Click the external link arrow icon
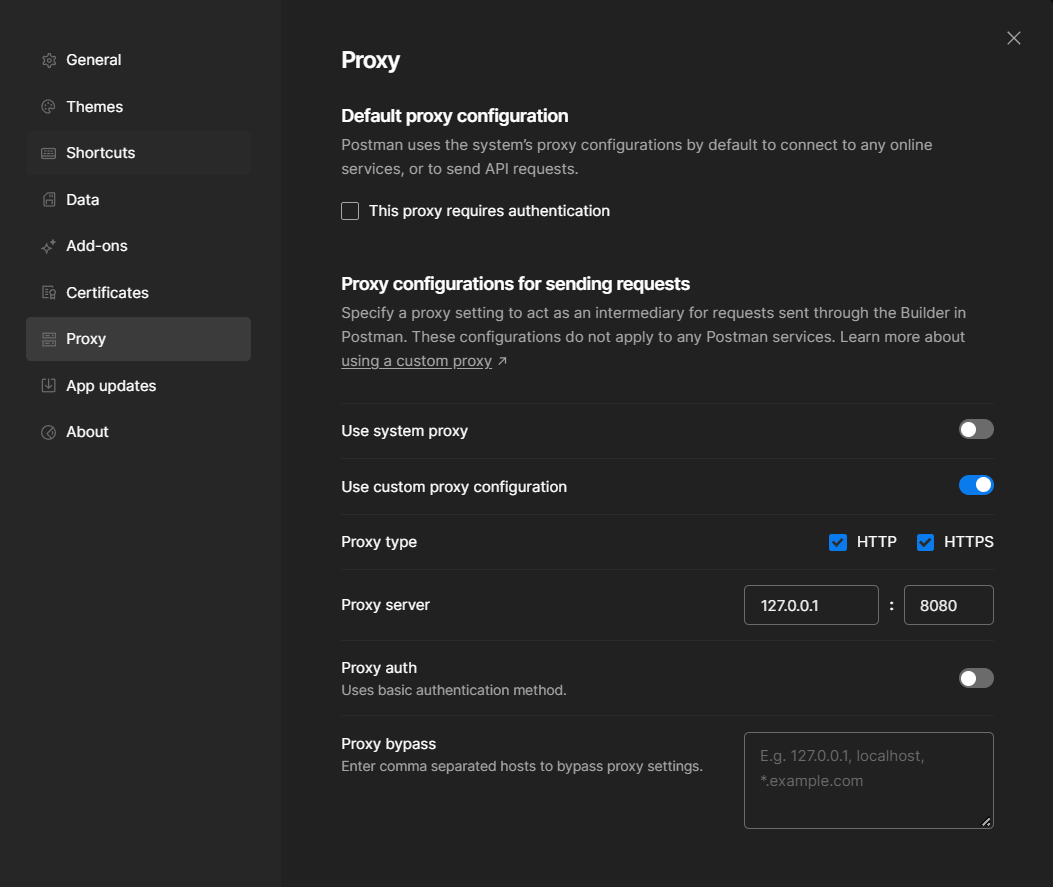Viewport: 1053px width, 887px height. (502, 361)
